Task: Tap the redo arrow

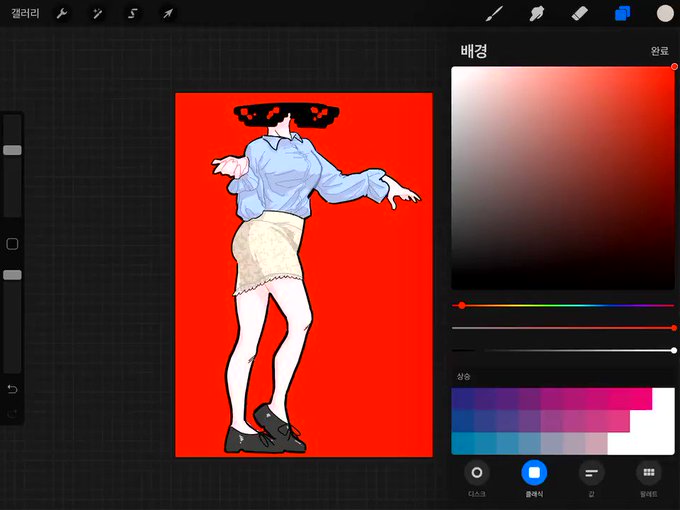Action: click(12, 414)
